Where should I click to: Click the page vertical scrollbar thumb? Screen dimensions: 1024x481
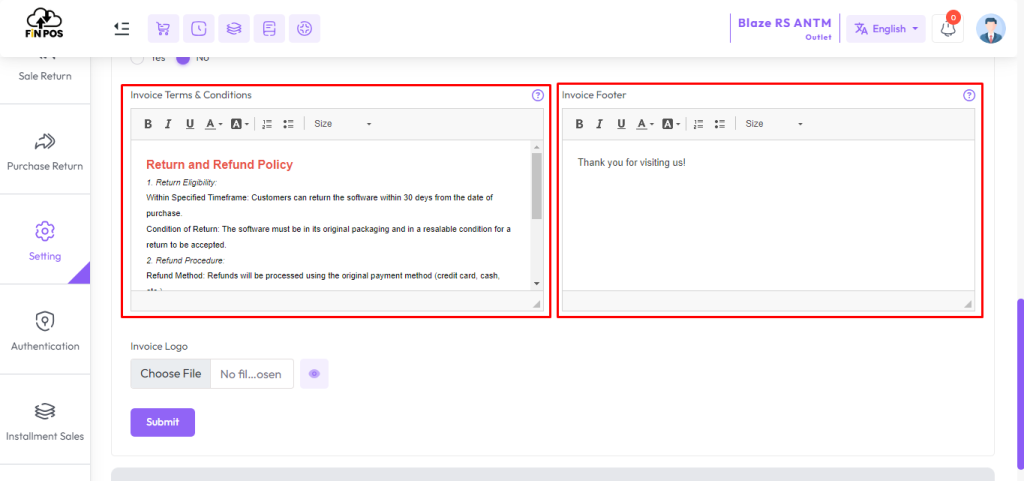pos(1019,385)
